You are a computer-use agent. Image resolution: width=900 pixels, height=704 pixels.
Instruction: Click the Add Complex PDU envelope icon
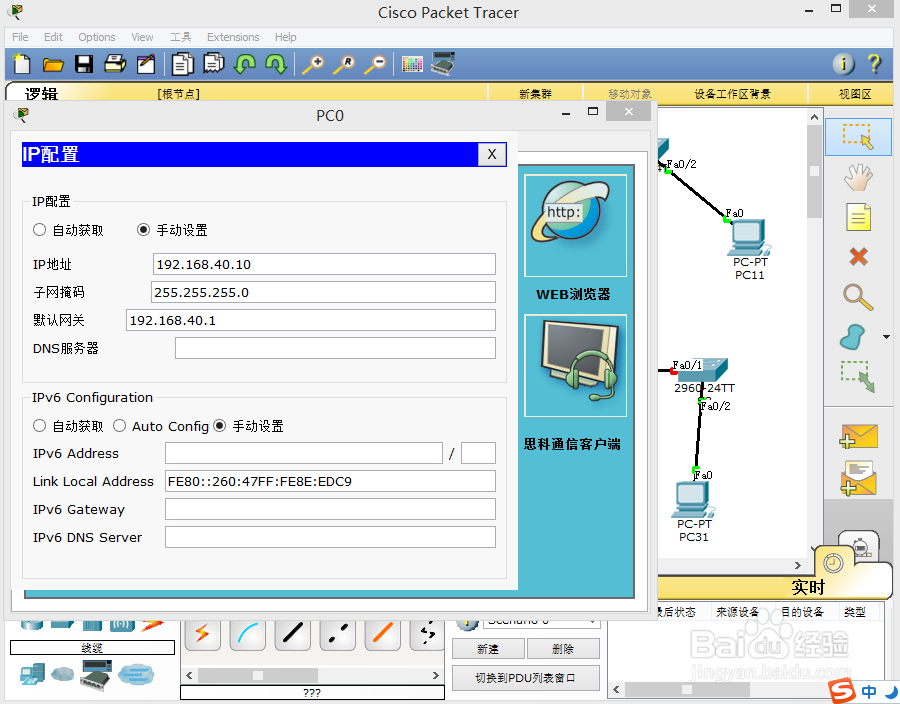[x=858, y=478]
